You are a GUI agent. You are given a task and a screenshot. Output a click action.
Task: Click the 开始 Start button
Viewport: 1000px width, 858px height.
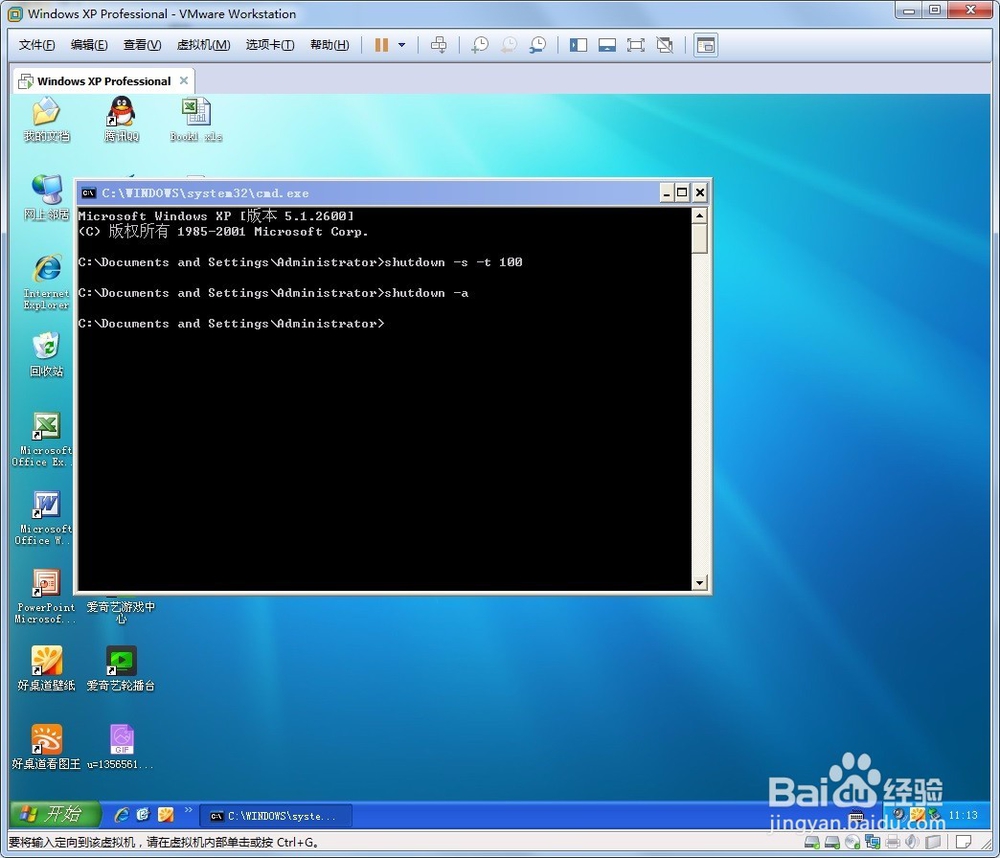[x=55, y=815]
